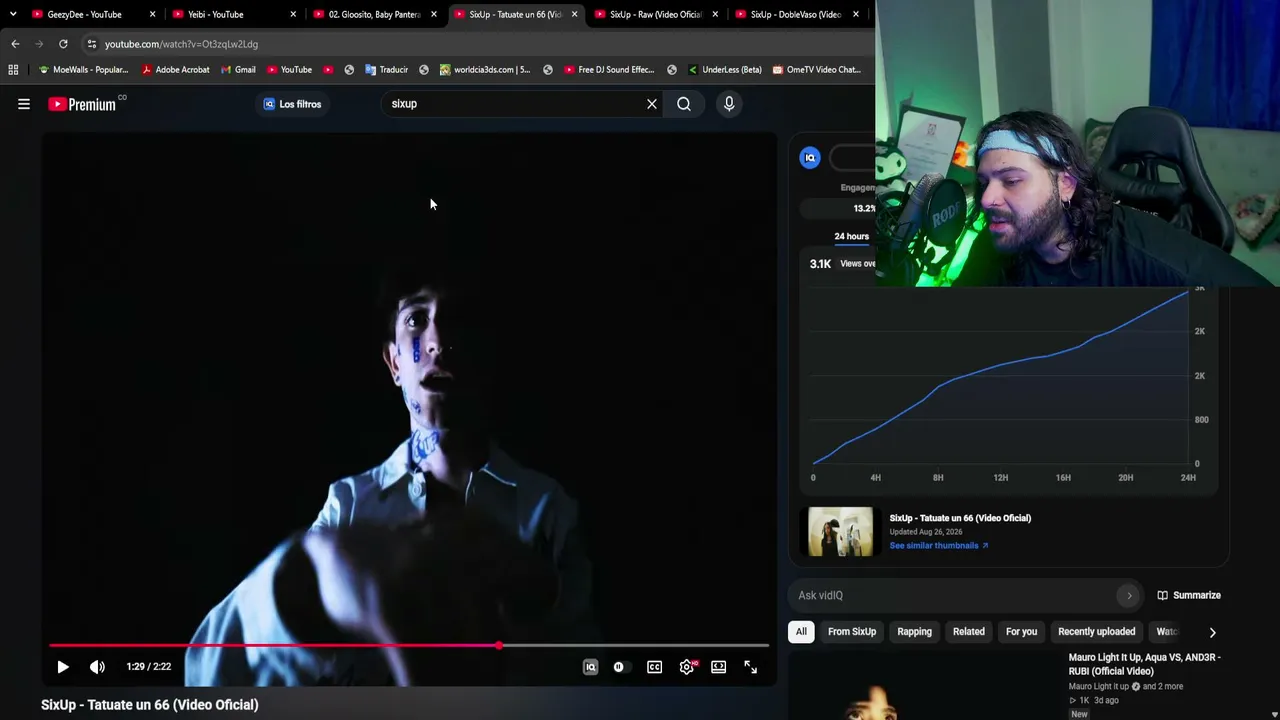
Task: Select the From SixUp filter chip
Action: tap(852, 632)
